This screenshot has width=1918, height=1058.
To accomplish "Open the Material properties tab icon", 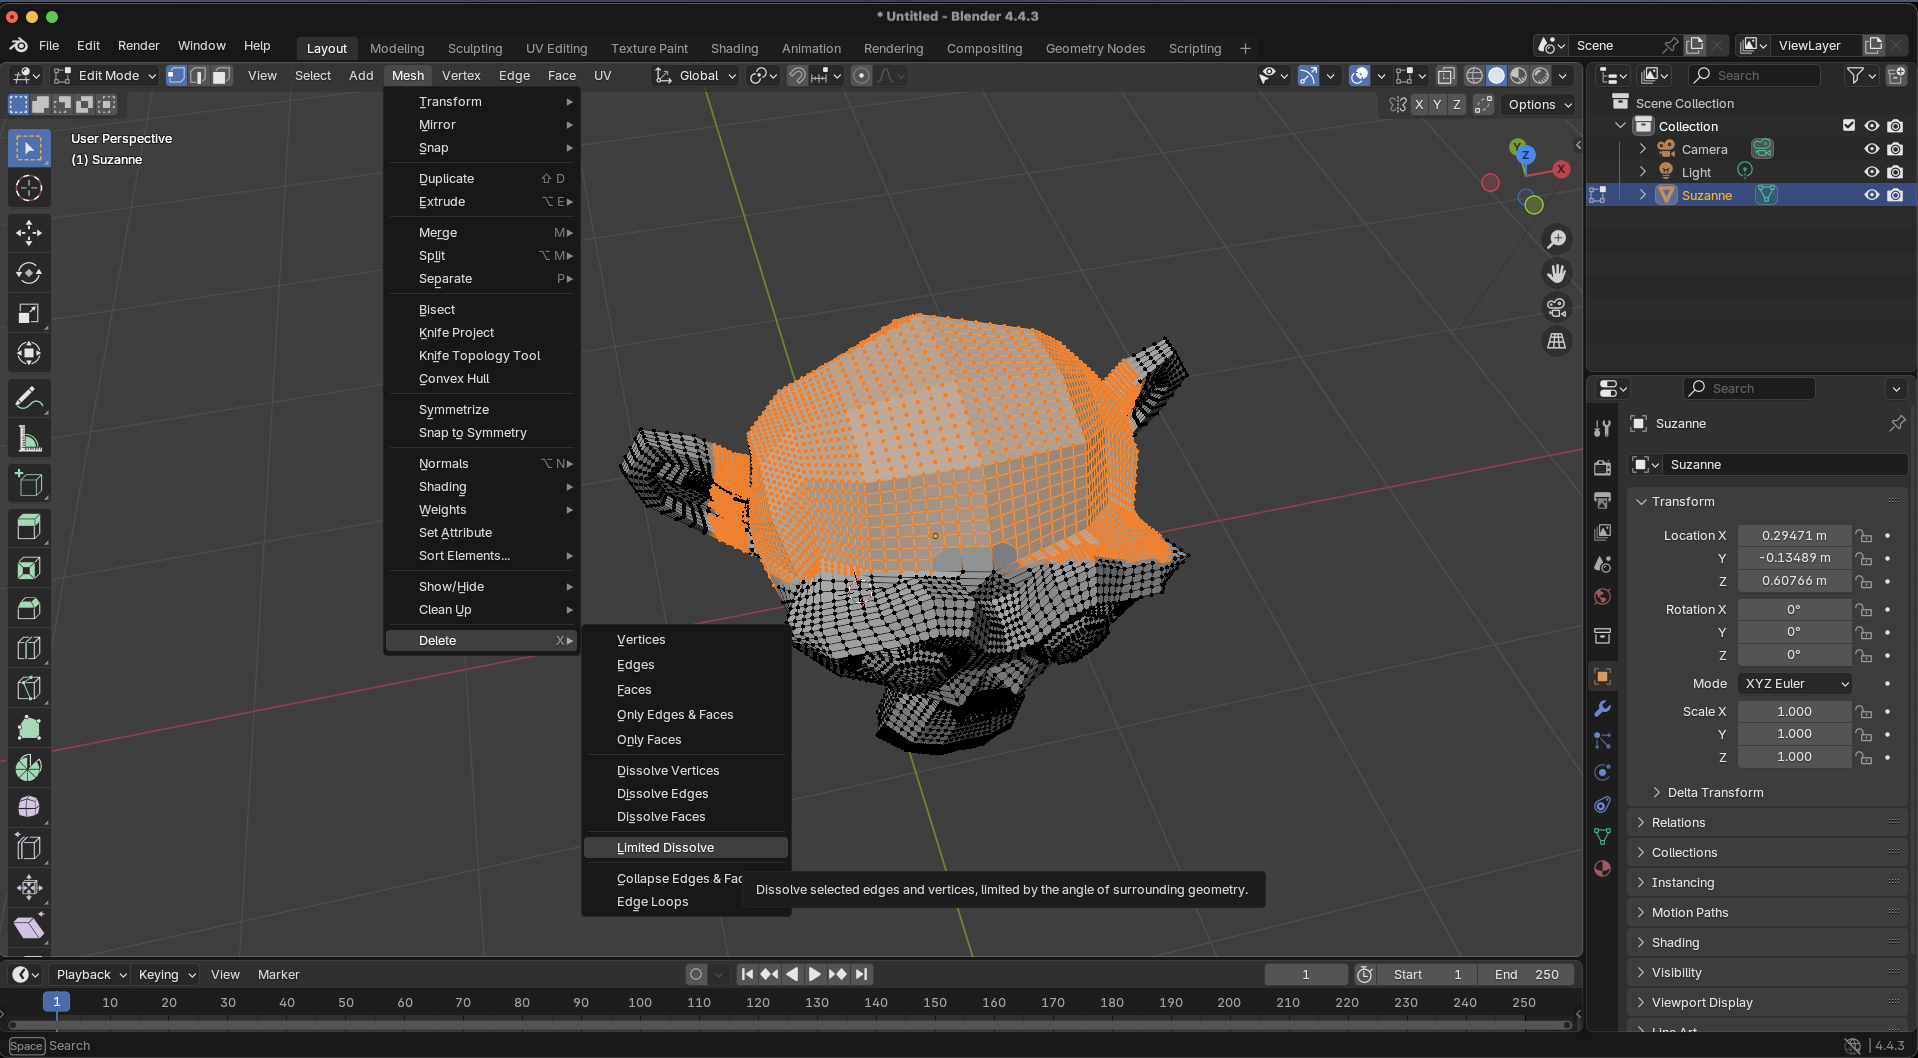I will point(1603,868).
